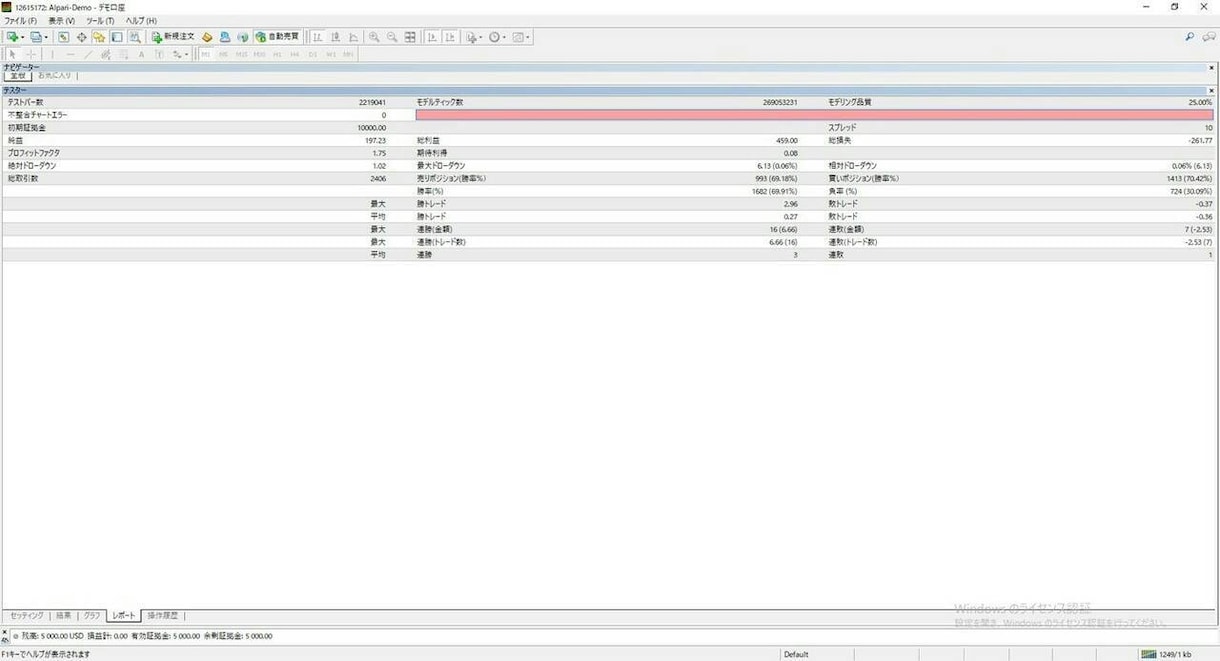Open the Navigator お気に入り tab

(55, 75)
